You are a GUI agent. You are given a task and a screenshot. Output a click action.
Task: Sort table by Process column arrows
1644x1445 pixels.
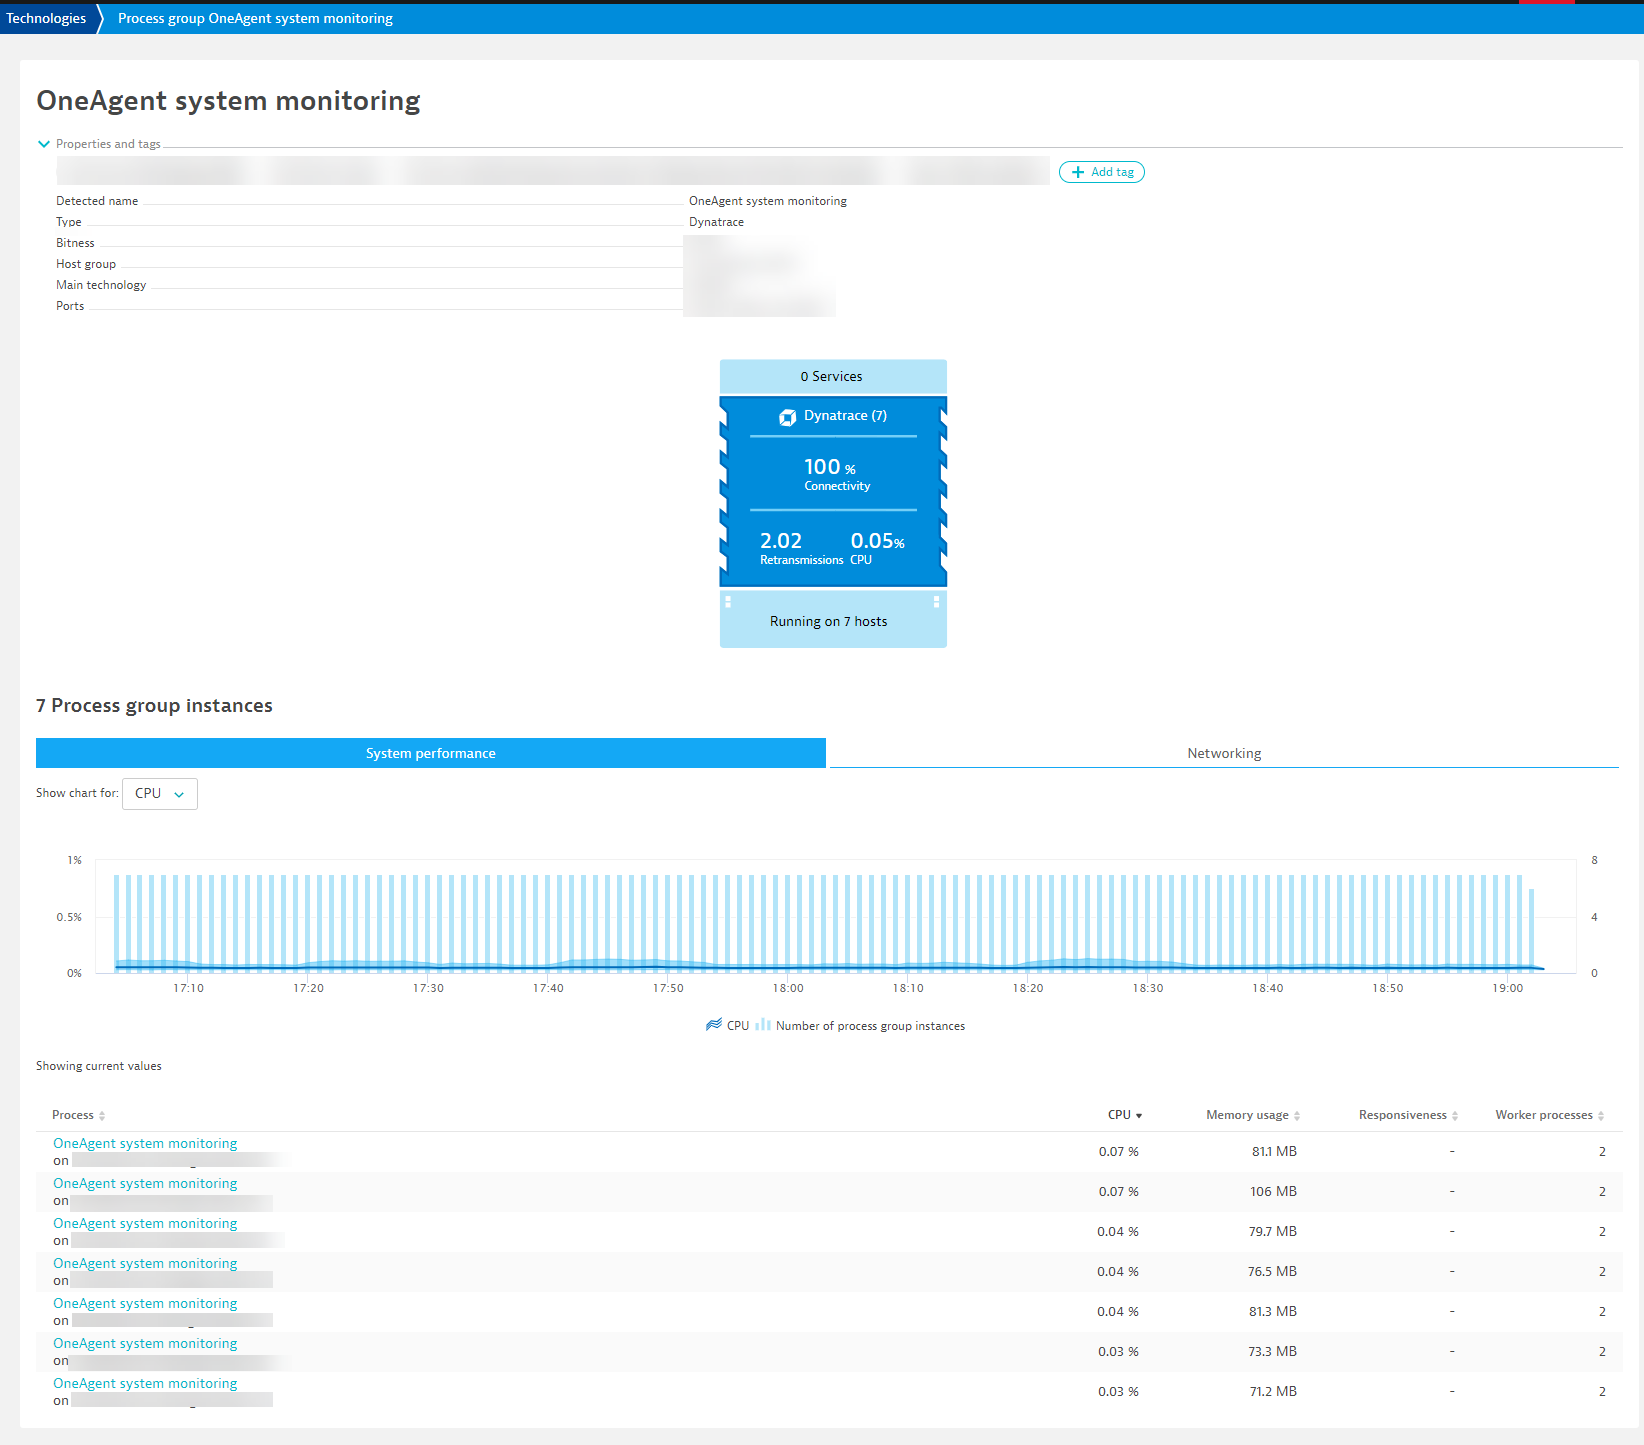point(102,1116)
